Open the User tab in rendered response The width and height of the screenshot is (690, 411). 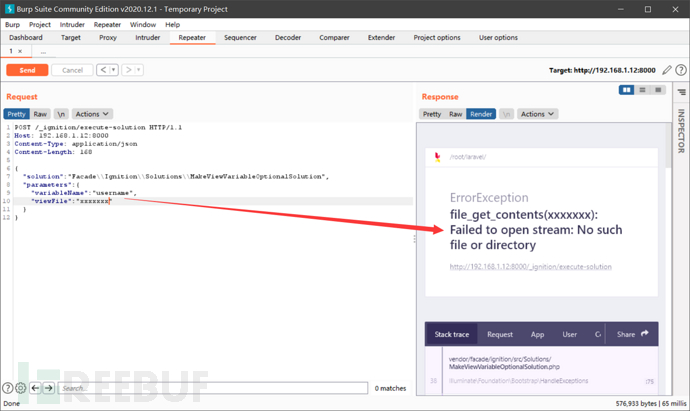pos(569,334)
